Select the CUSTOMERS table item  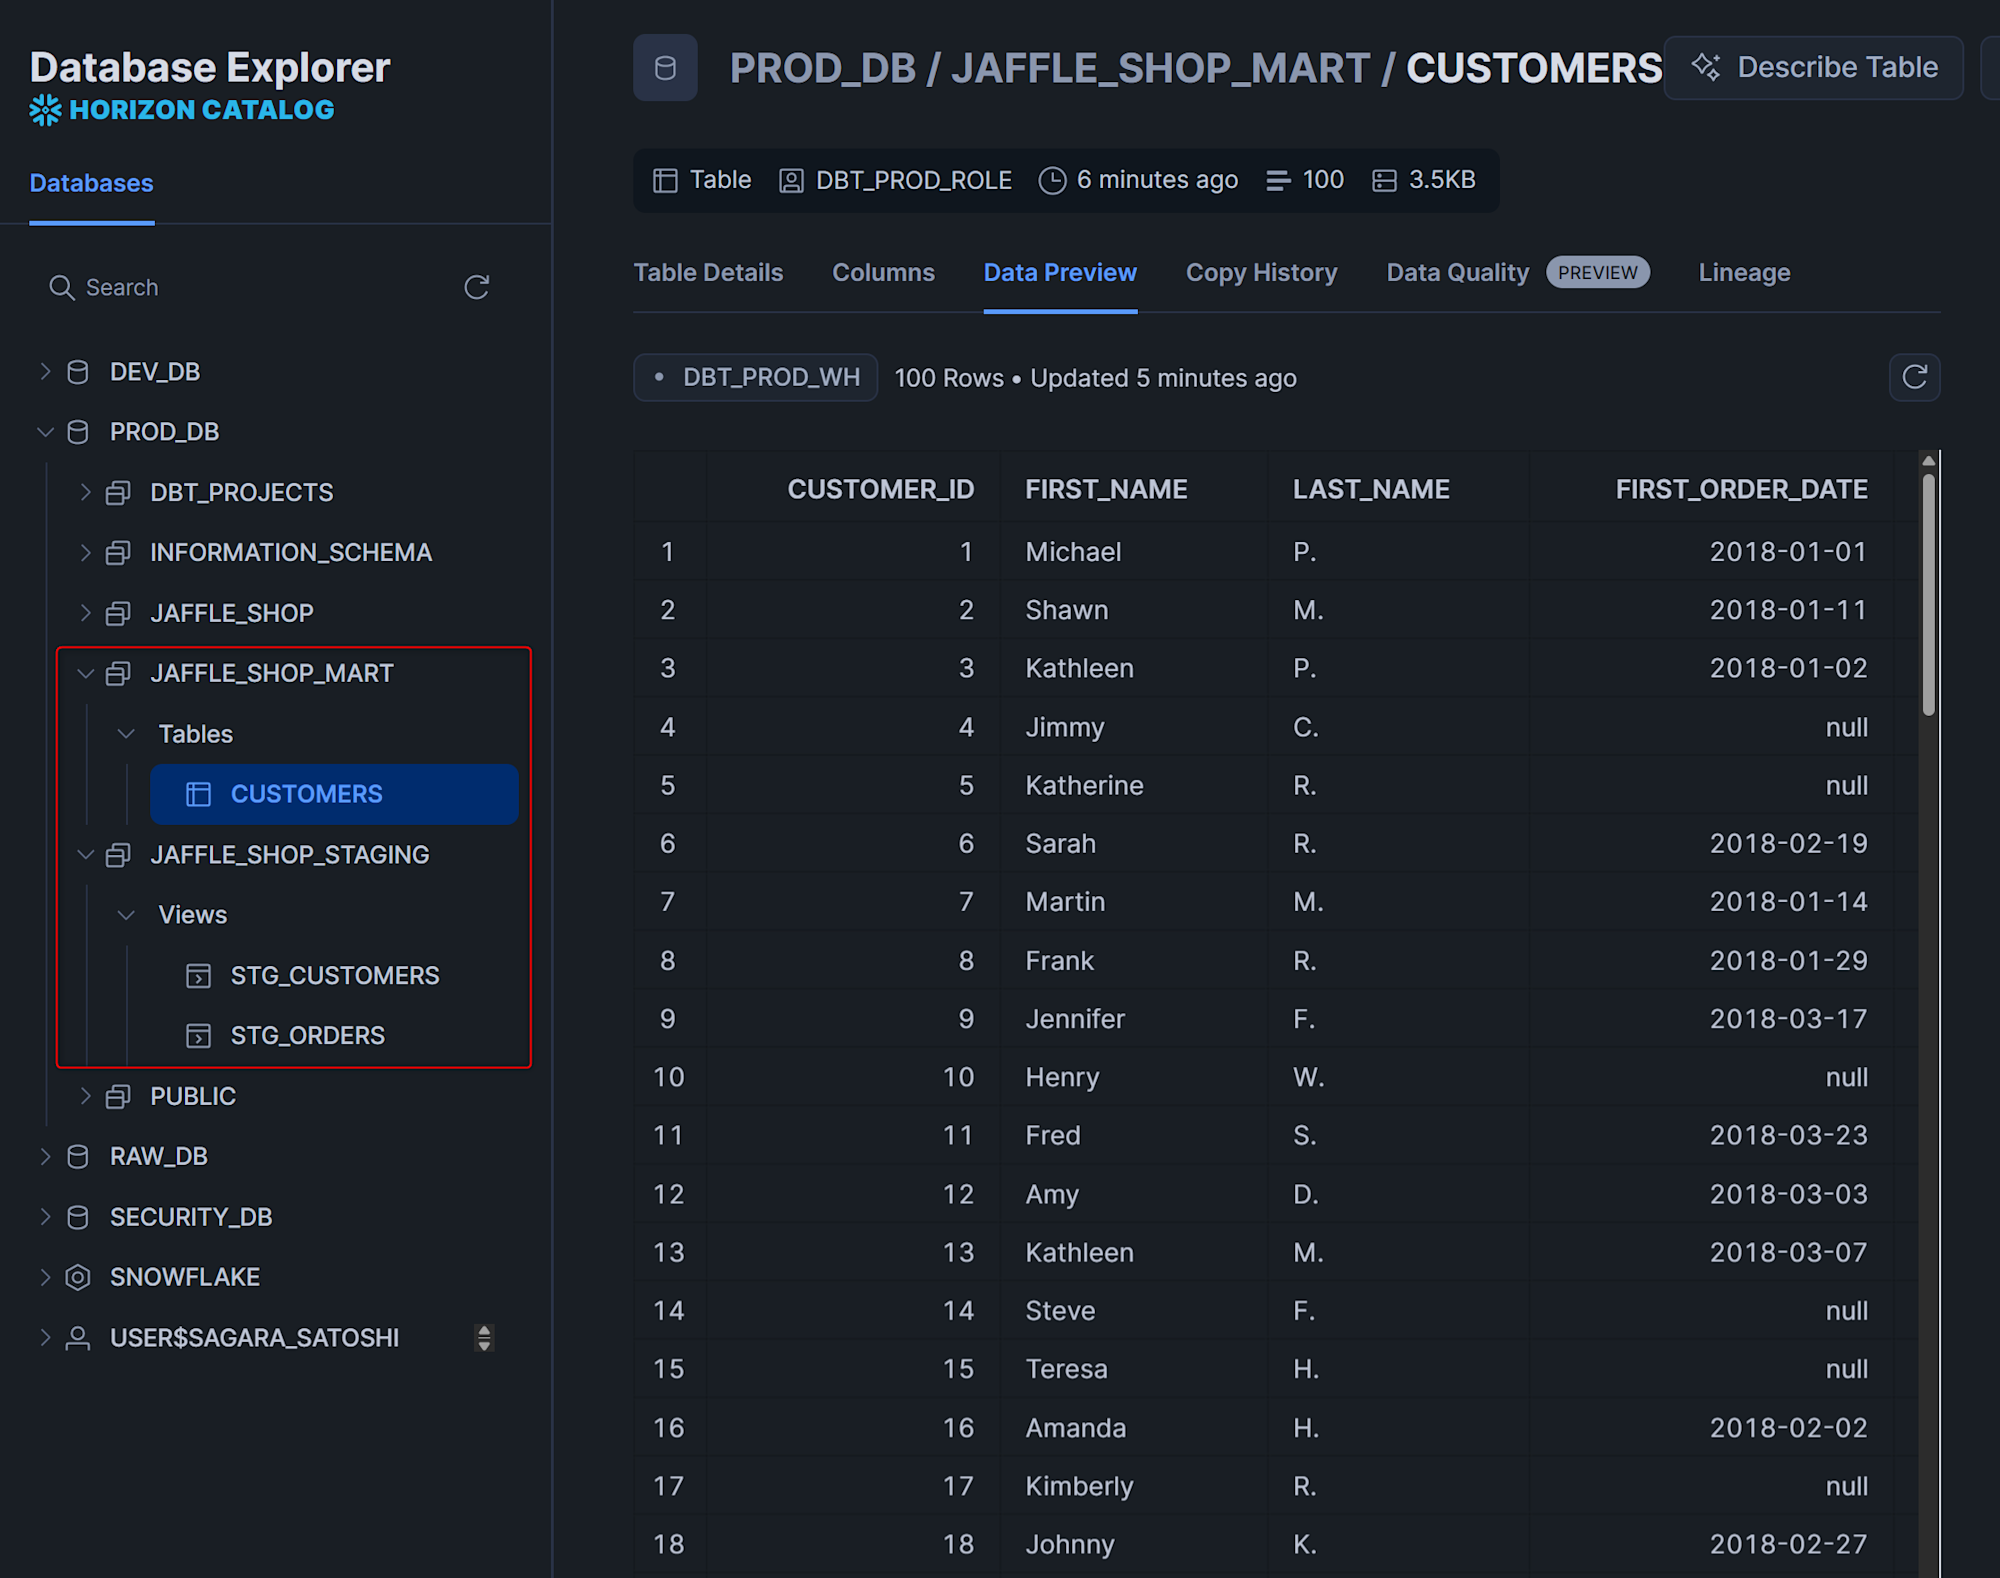click(x=306, y=794)
